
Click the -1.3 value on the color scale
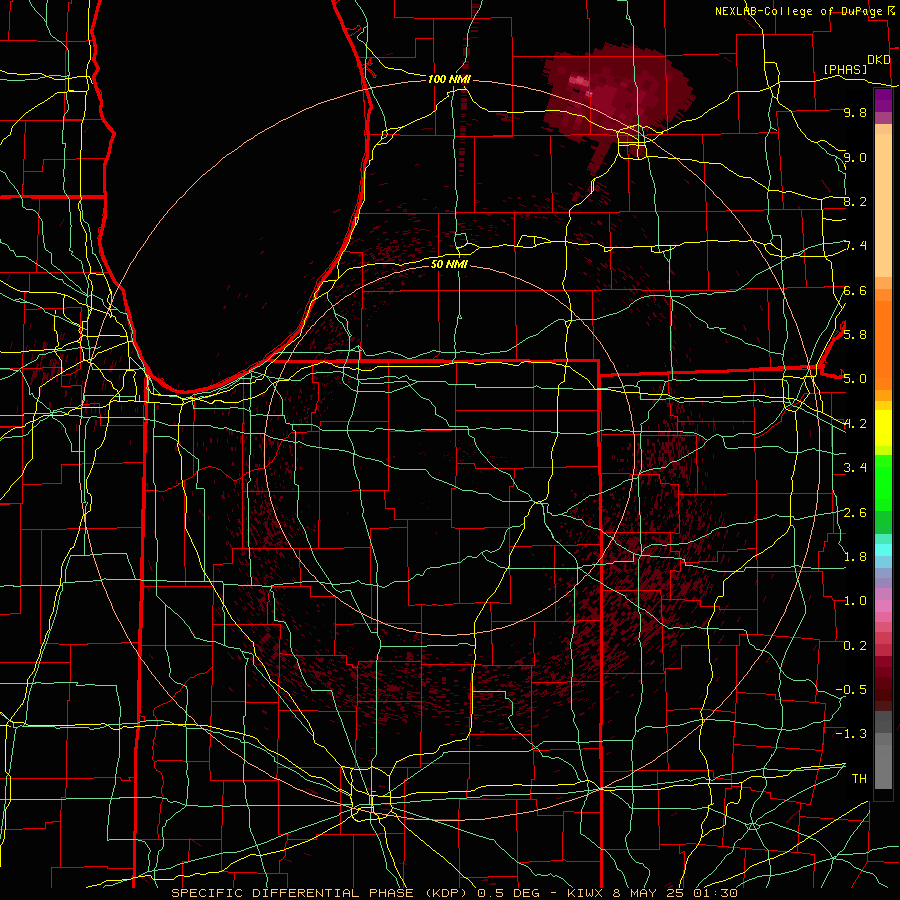coord(851,734)
